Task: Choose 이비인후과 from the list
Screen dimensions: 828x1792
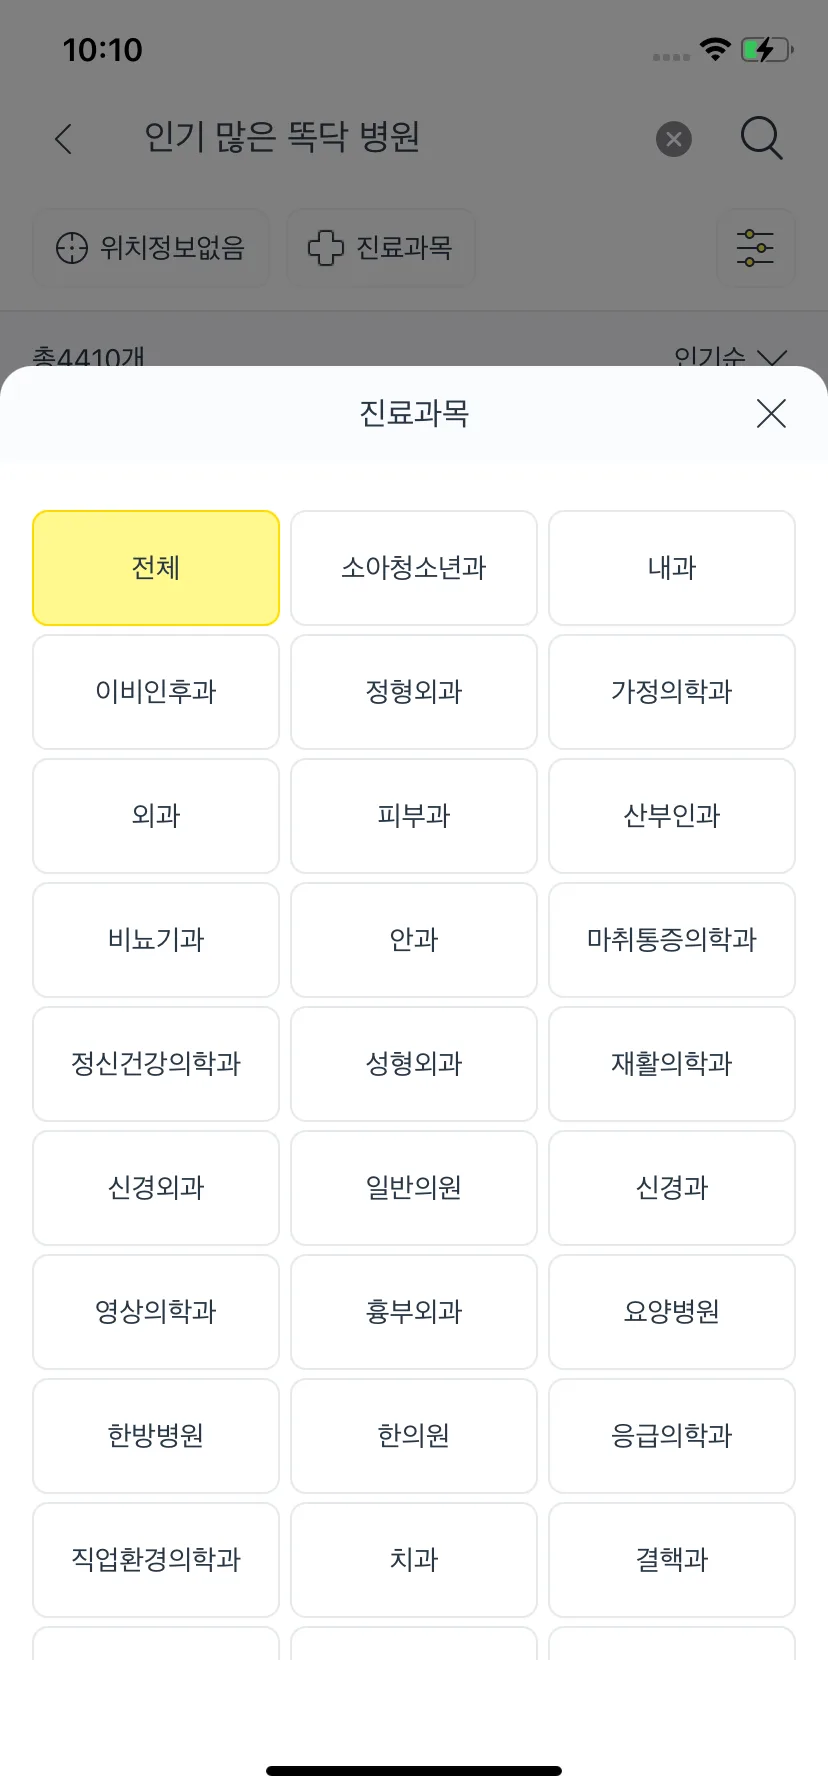Action: click(x=156, y=692)
